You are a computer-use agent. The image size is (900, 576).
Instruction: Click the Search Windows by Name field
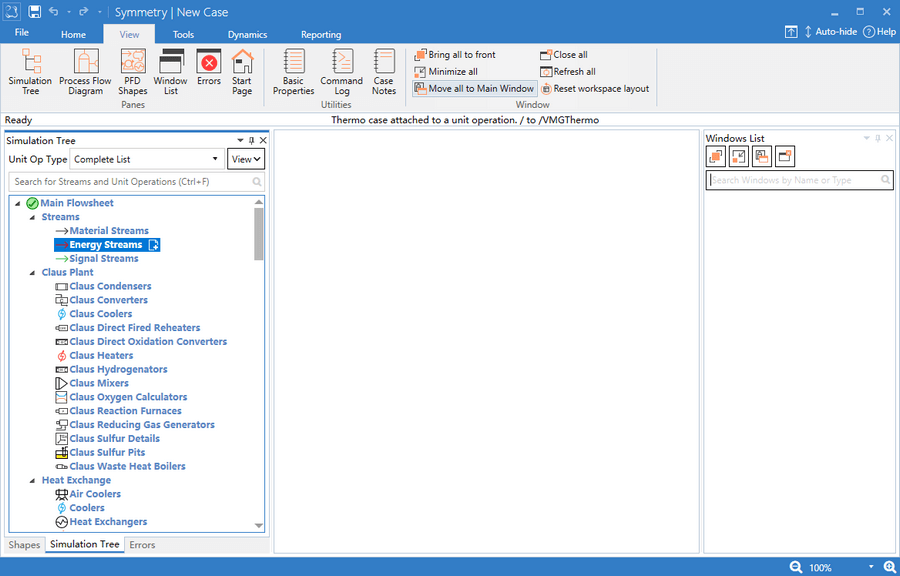click(x=794, y=180)
